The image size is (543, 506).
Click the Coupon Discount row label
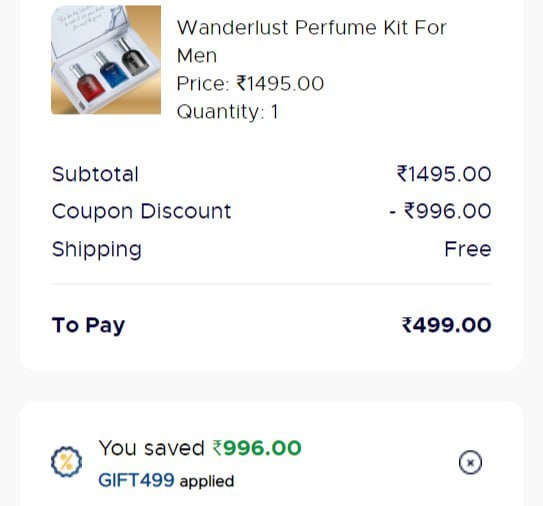141,211
